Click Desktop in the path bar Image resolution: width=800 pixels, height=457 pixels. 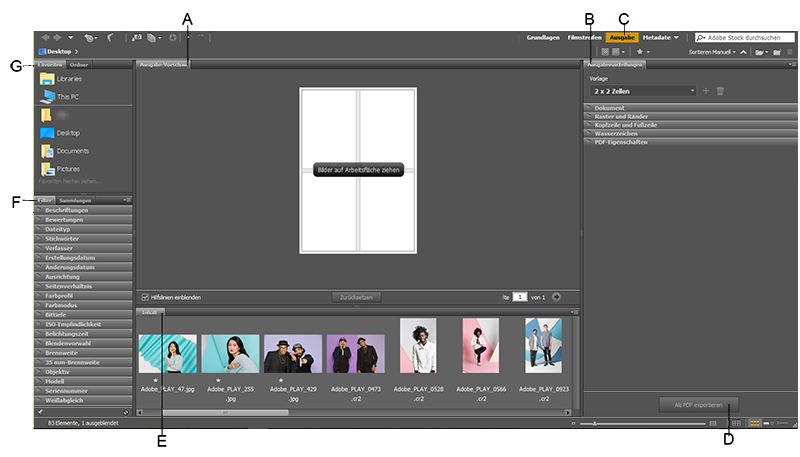point(59,52)
